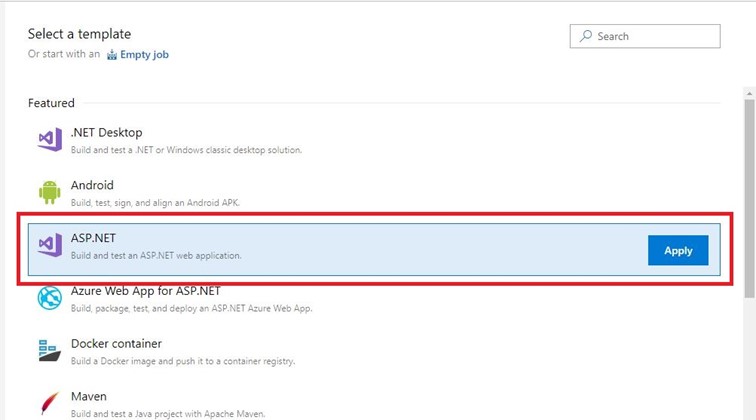Choose the Android template title
The width and height of the screenshot is (756, 420).
[92, 185]
